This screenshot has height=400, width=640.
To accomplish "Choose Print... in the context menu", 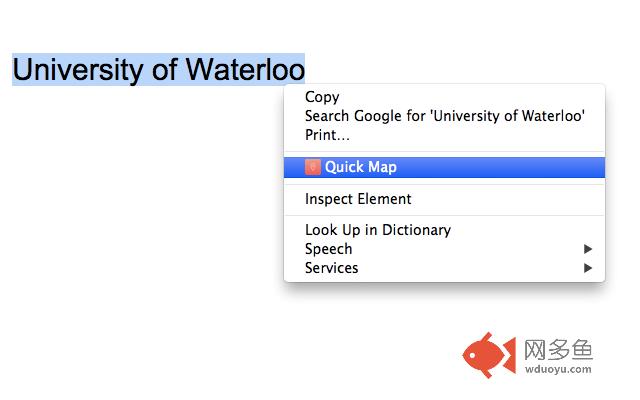I will [327, 135].
